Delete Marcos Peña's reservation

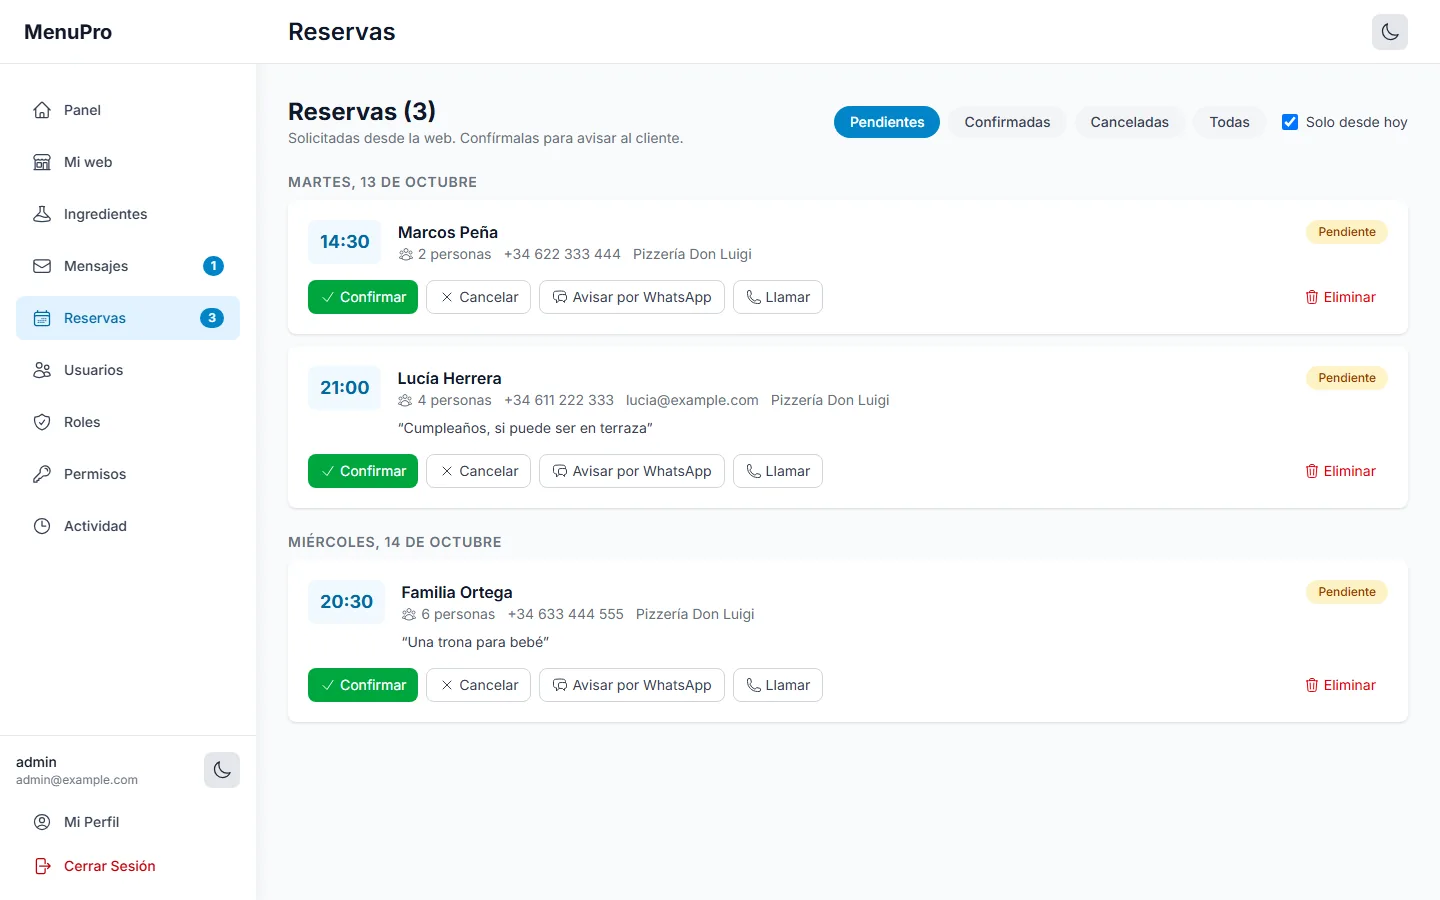pos(1340,297)
